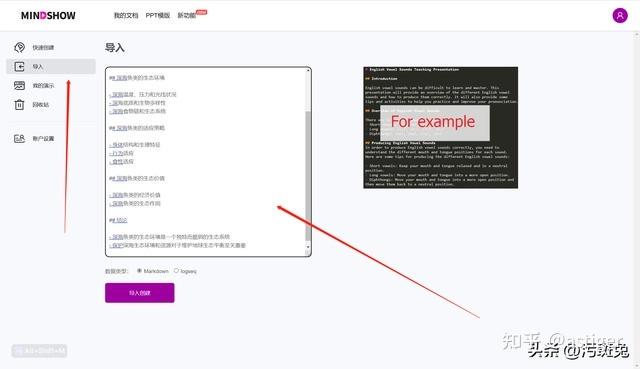Click inside the import text area
The height and width of the screenshot is (369, 640).
[208, 162]
